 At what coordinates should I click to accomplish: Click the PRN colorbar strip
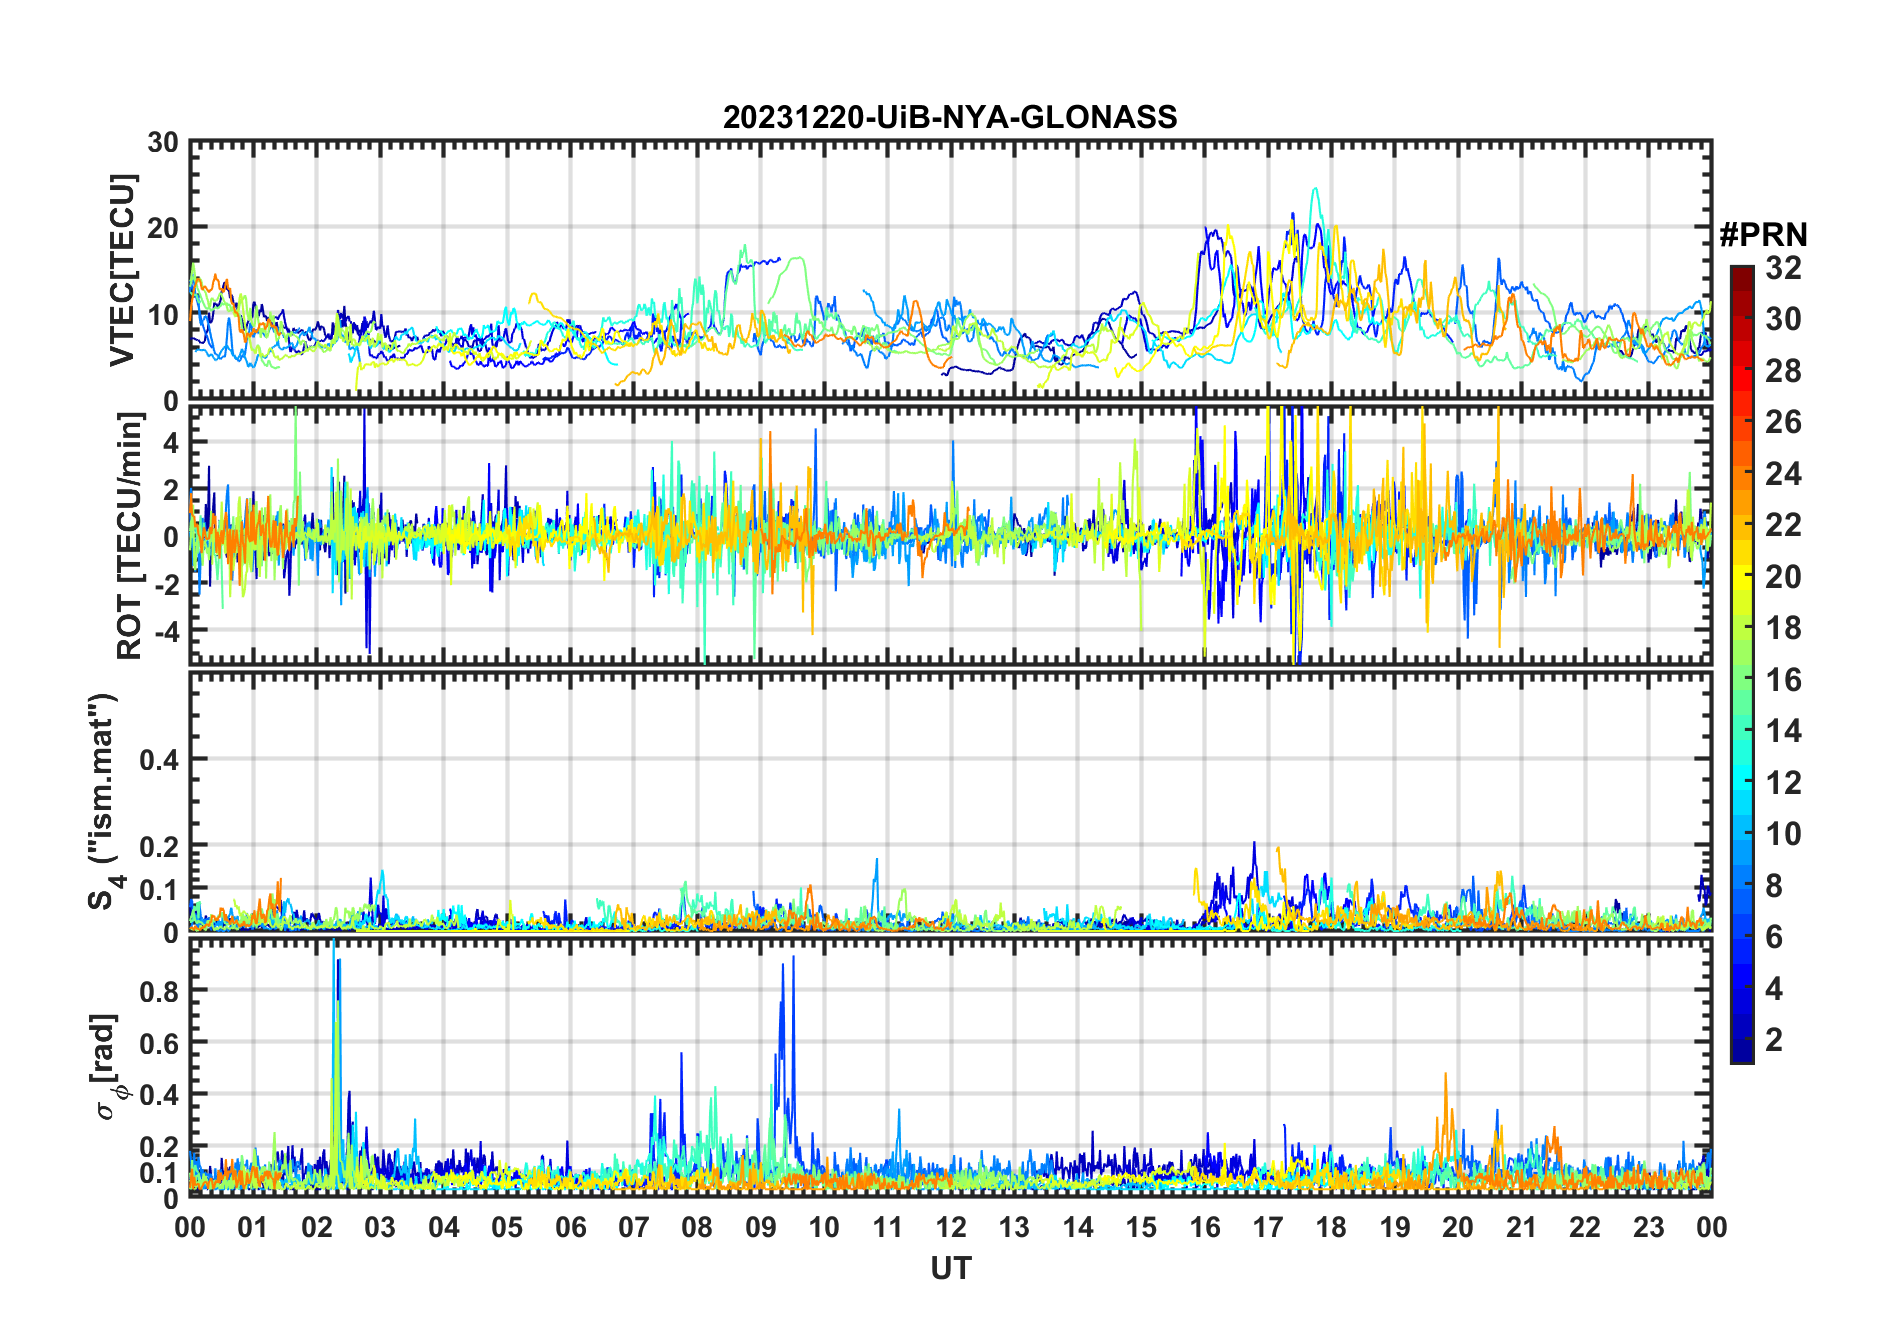tap(1742, 664)
